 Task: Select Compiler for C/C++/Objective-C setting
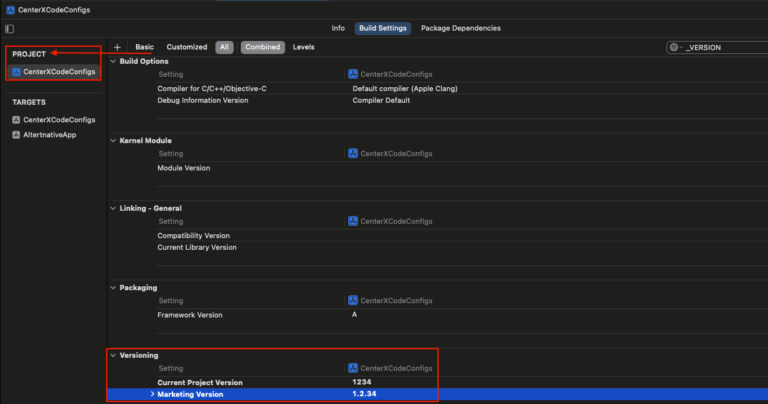(x=212, y=89)
